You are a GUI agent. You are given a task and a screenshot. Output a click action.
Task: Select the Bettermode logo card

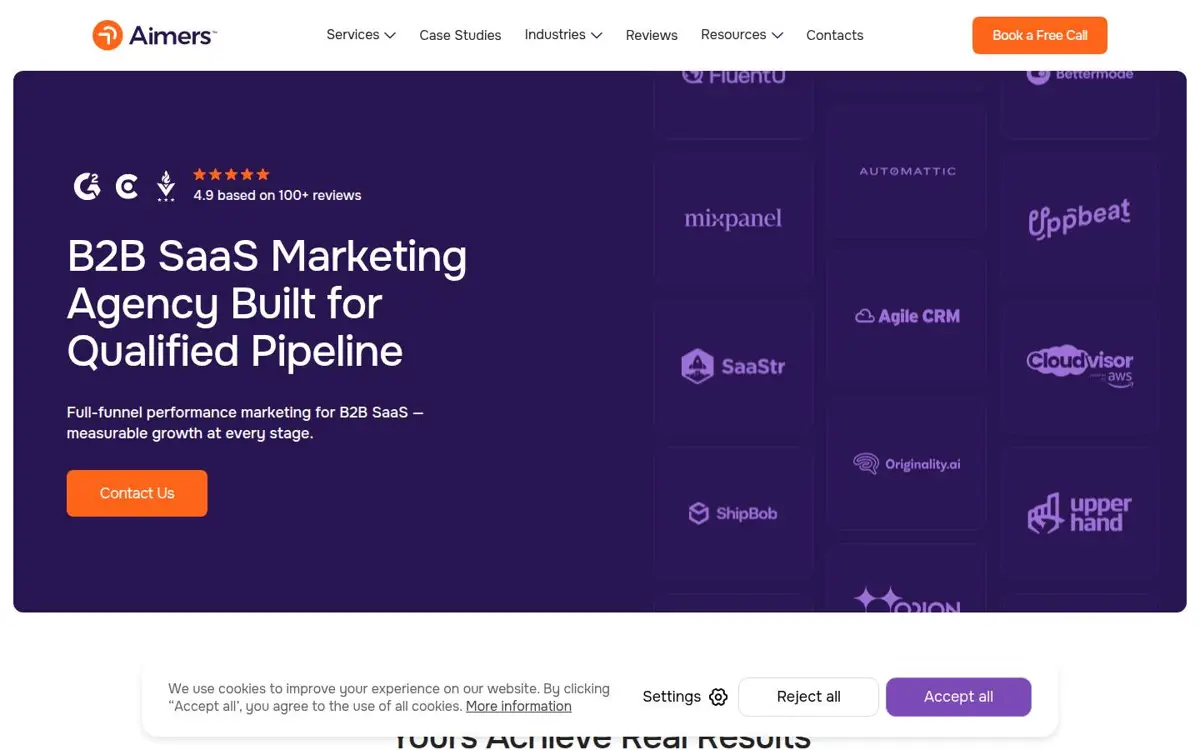click(1080, 103)
